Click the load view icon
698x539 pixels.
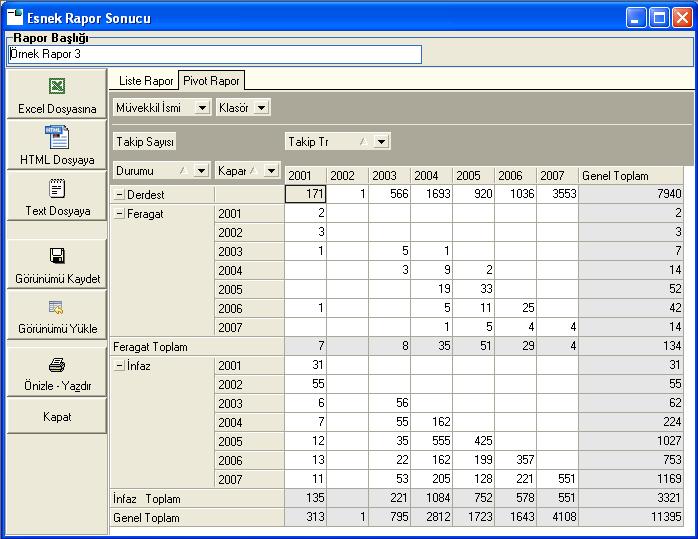coord(56,307)
